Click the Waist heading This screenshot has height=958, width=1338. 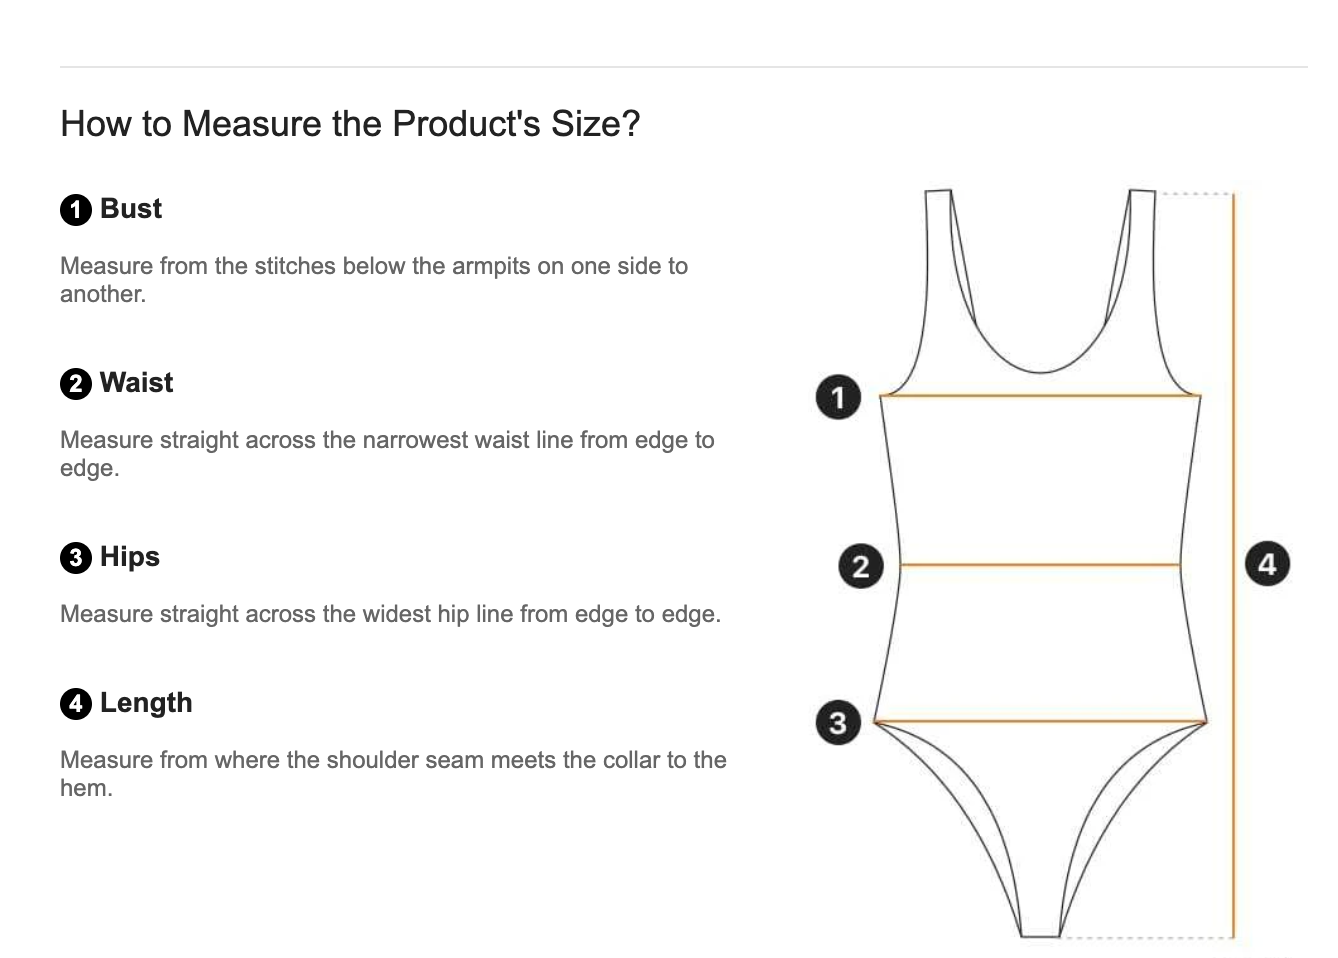click(x=137, y=383)
